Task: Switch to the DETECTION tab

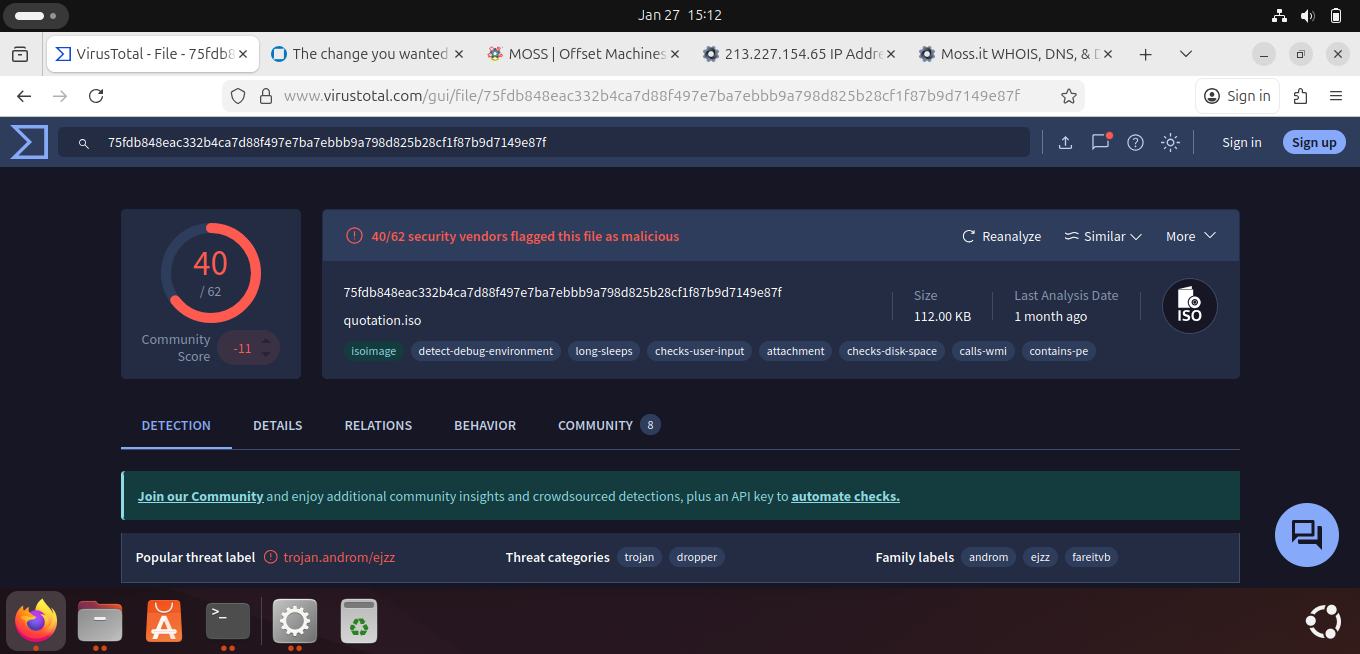Action: point(176,425)
